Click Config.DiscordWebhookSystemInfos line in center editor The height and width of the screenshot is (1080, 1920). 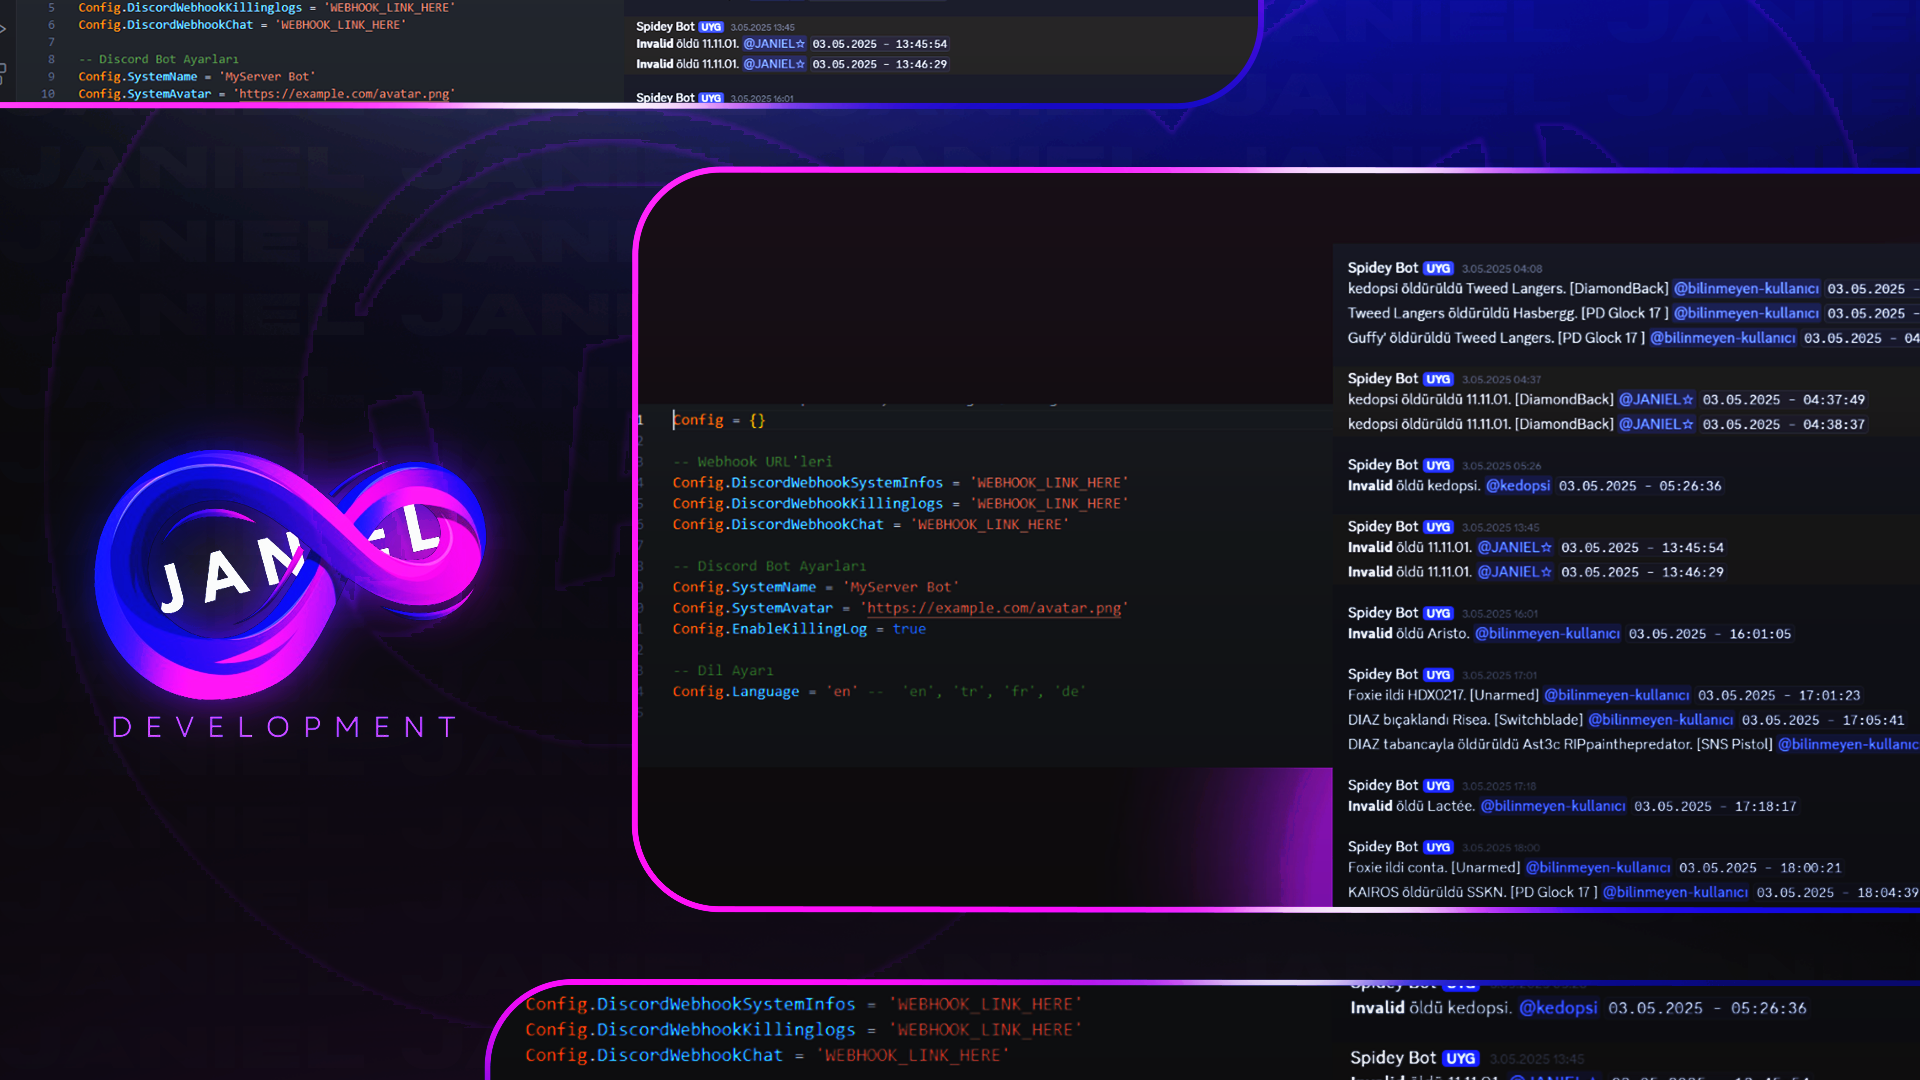tap(900, 483)
